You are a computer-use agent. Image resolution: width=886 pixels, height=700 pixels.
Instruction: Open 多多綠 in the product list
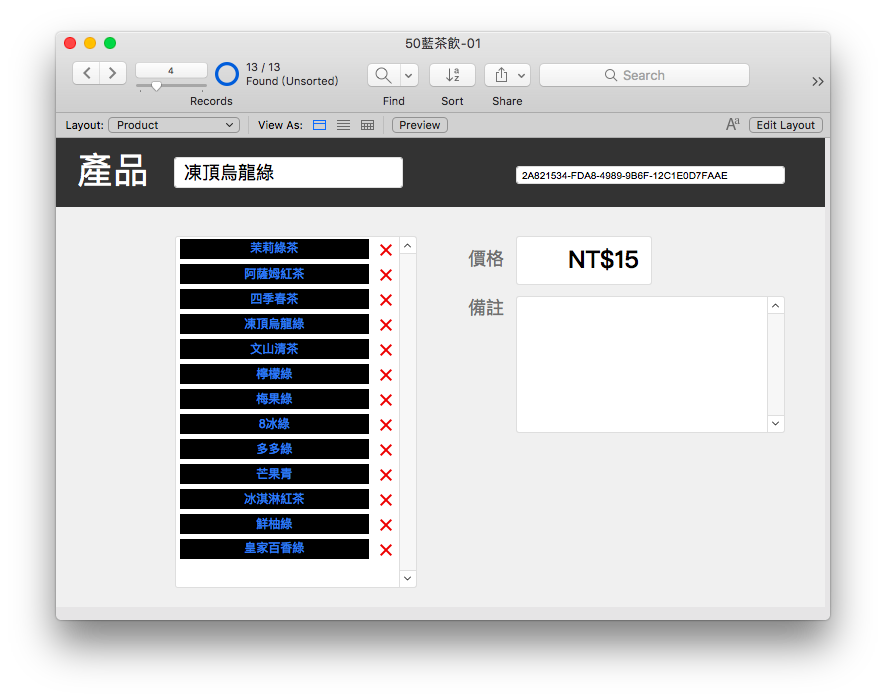click(274, 449)
